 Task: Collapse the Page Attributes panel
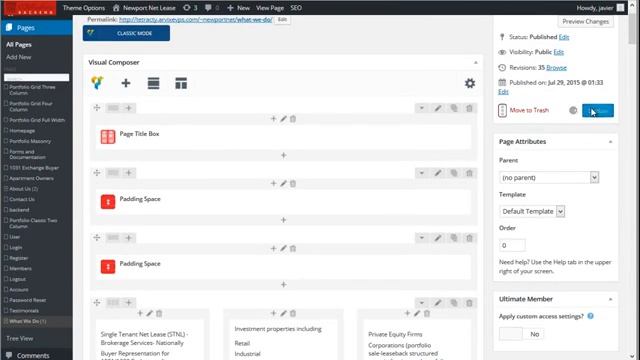click(611, 142)
